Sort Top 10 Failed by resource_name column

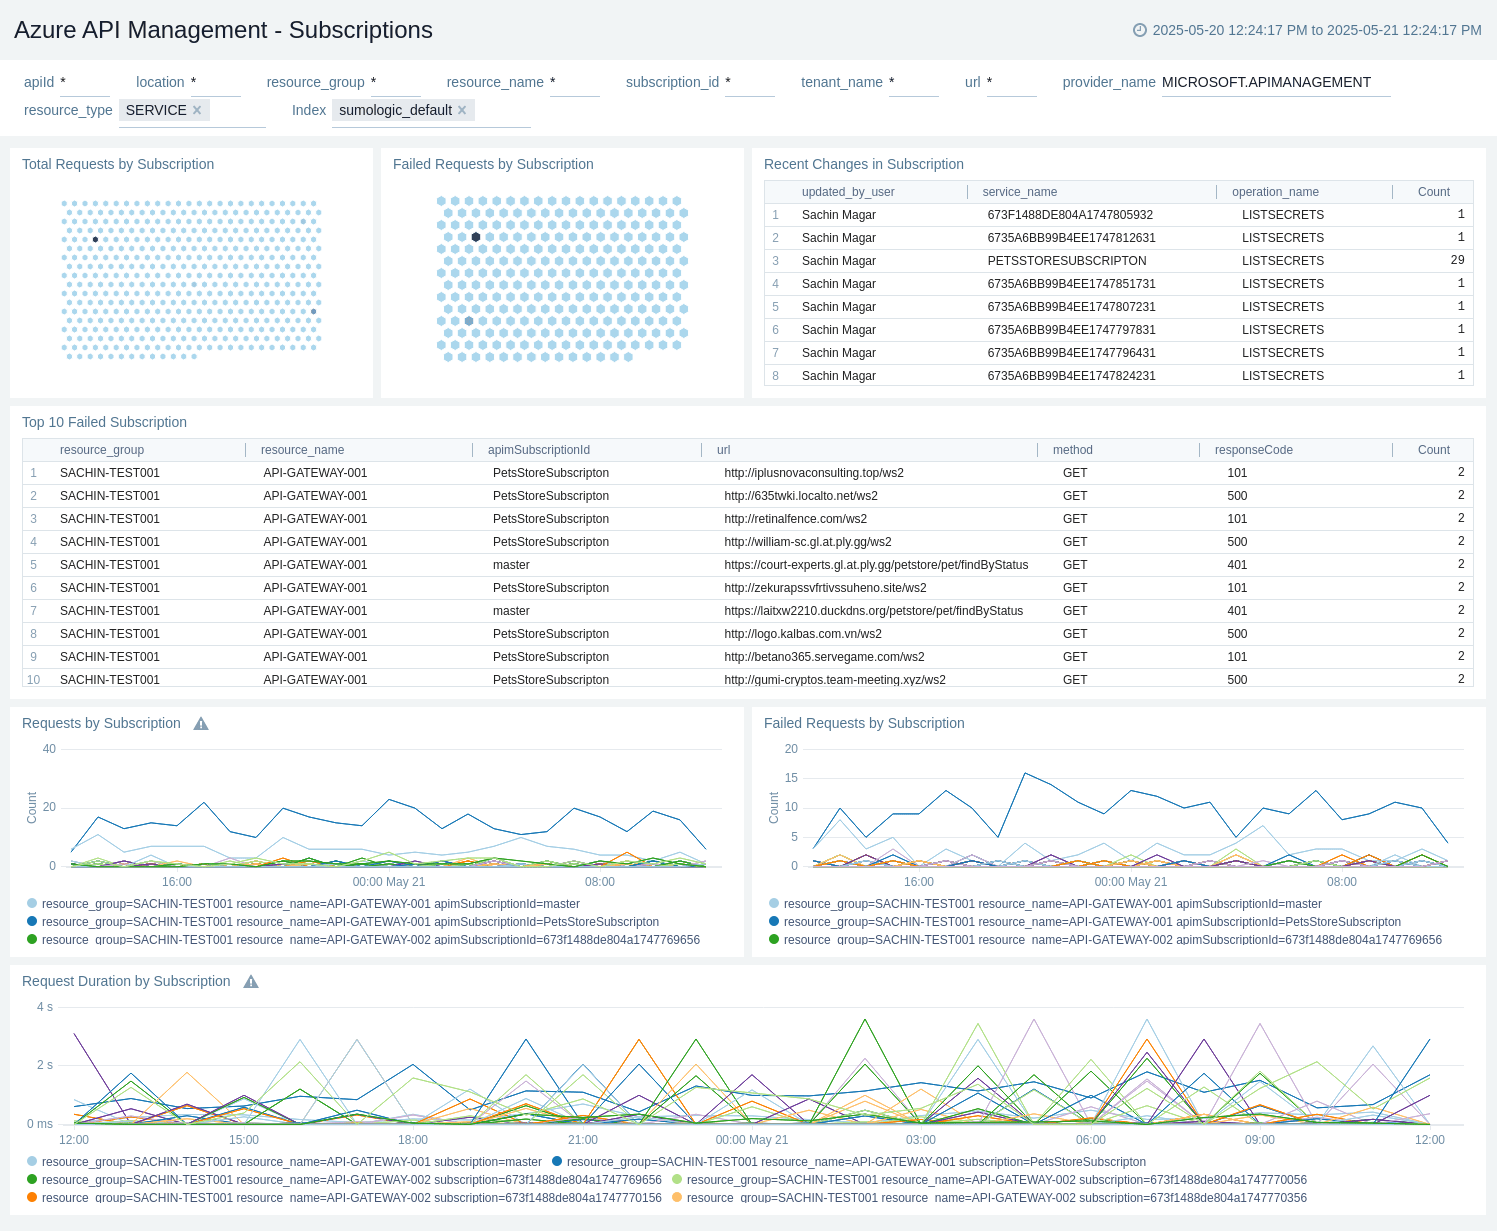(x=303, y=450)
